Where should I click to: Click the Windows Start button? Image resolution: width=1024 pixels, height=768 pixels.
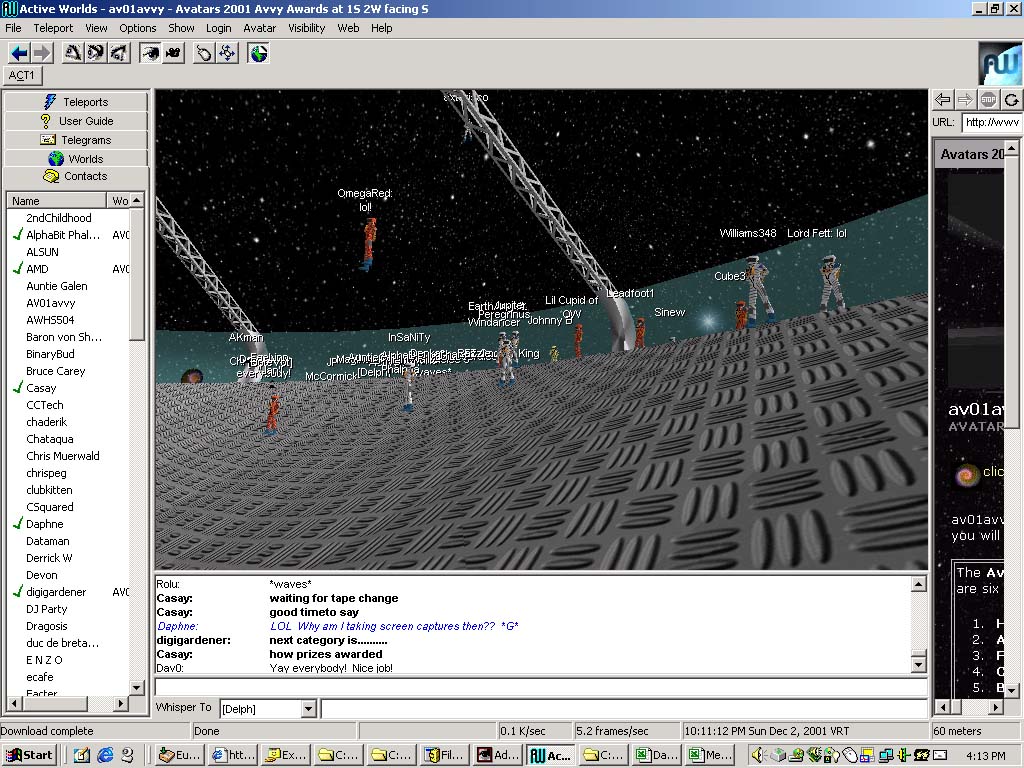click(29, 755)
